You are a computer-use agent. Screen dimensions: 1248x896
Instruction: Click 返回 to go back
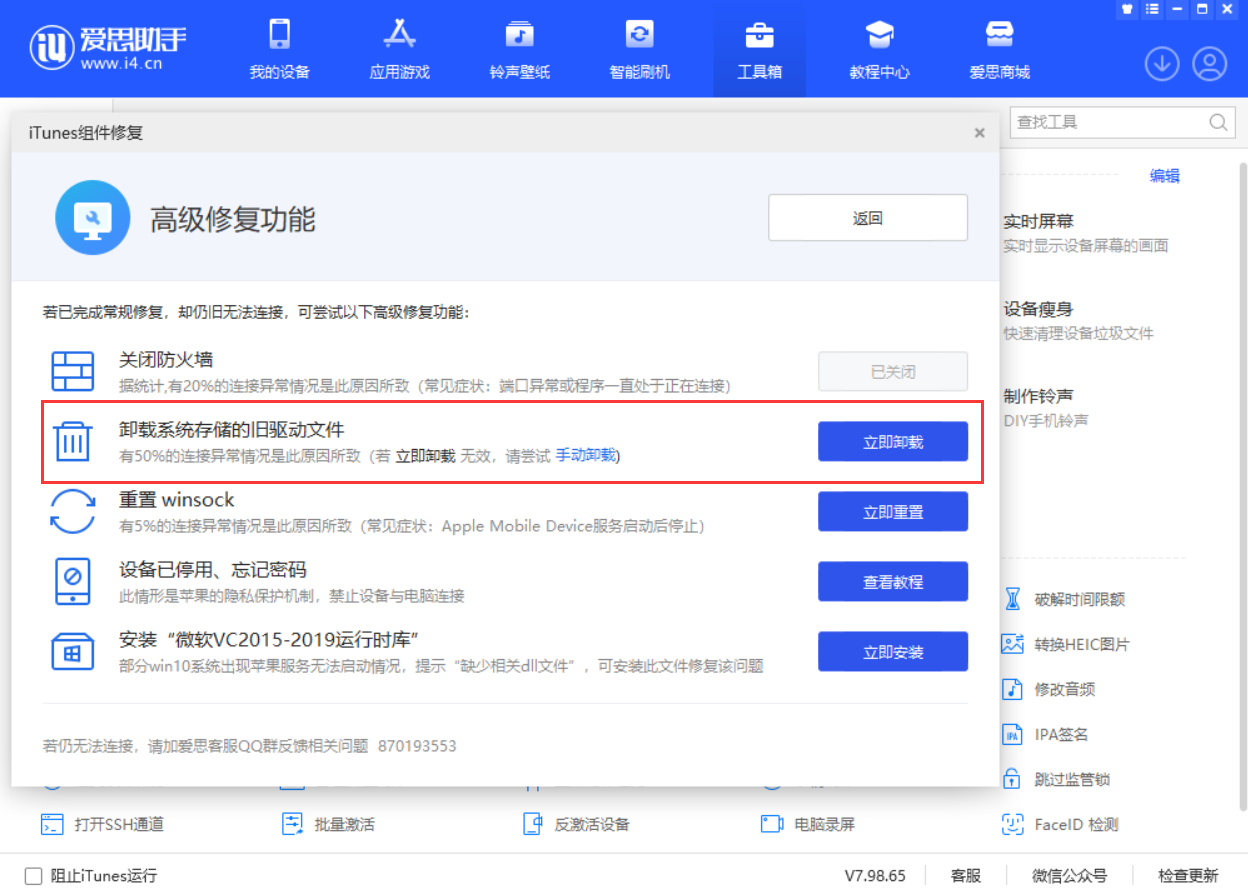point(867,218)
